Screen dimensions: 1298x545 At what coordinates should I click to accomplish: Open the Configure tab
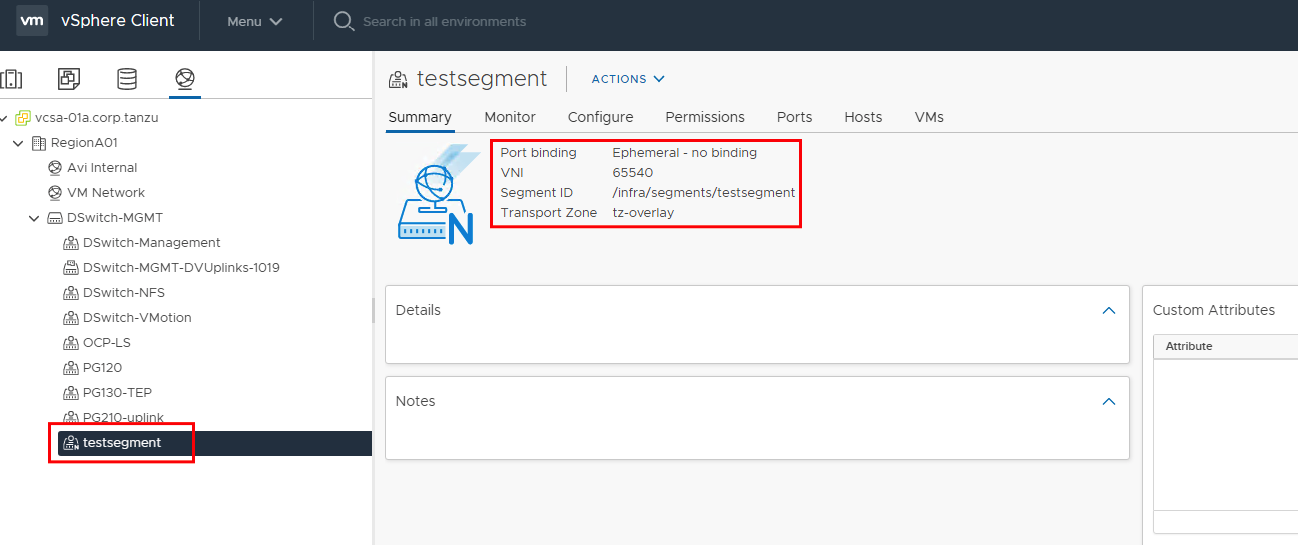tap(600, 117)
